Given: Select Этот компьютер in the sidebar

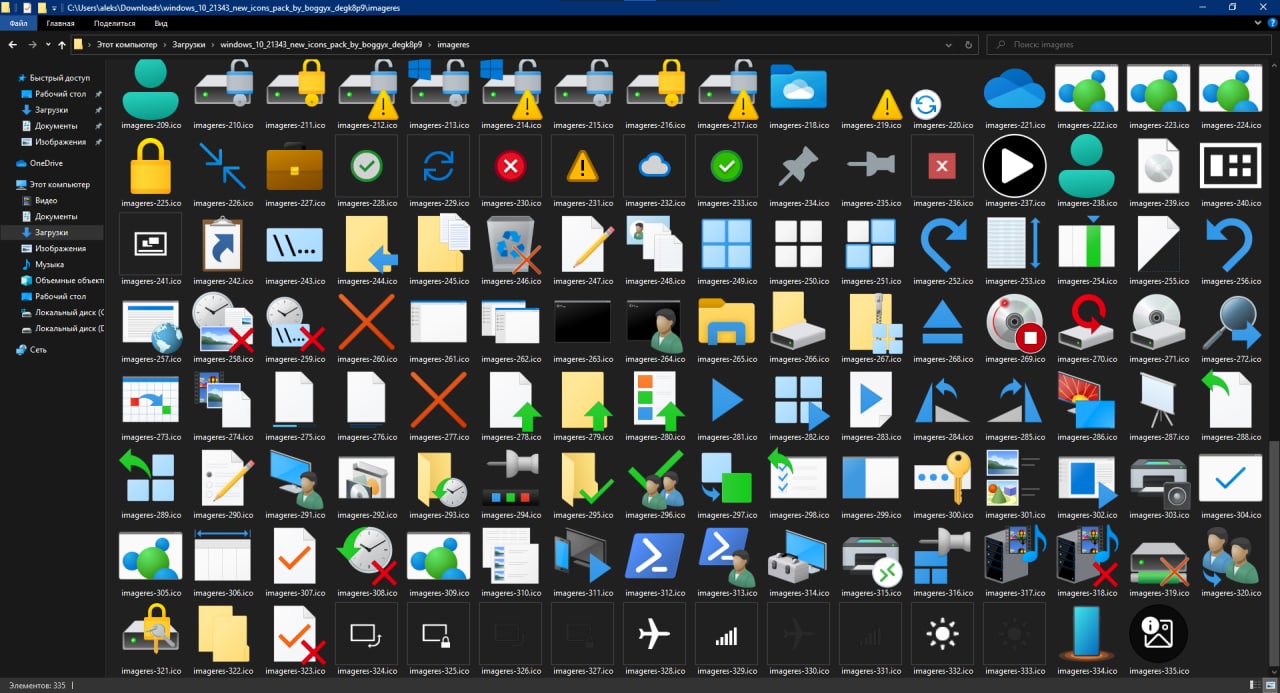Looking at the screenshot, I should click(x=60, y=185).
